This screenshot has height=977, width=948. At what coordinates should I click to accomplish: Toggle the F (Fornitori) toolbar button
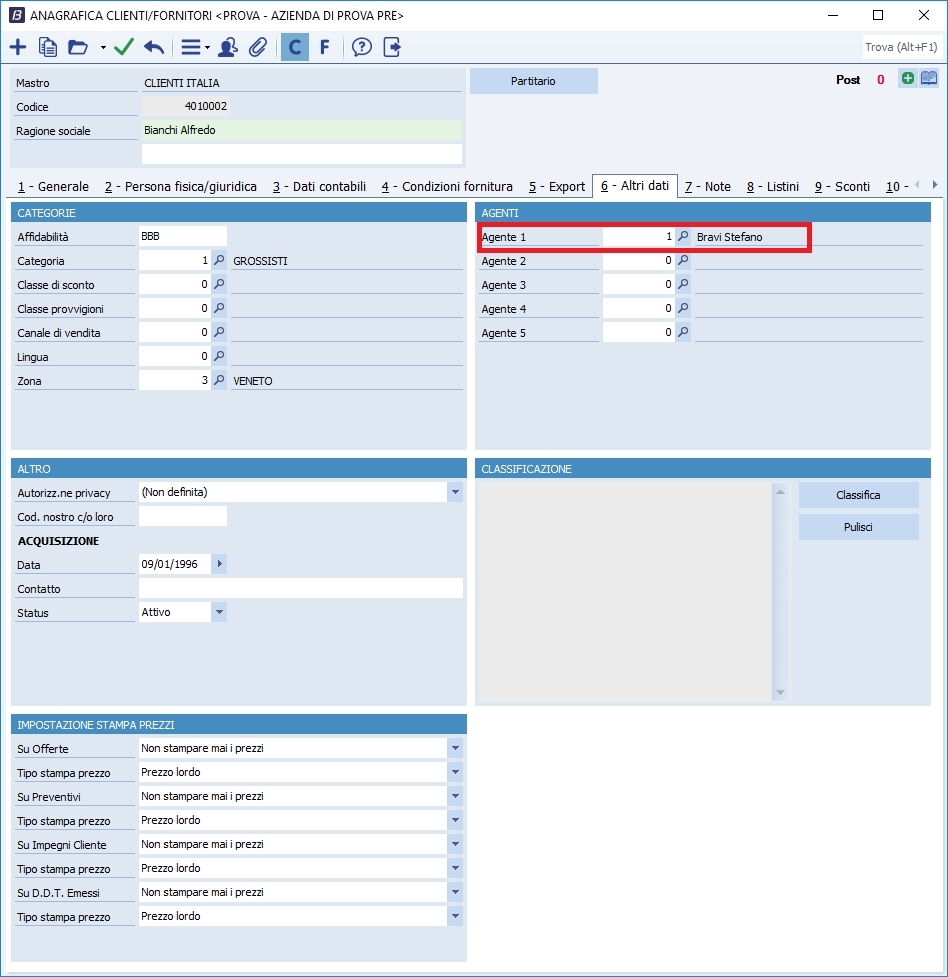pos(325,47)
